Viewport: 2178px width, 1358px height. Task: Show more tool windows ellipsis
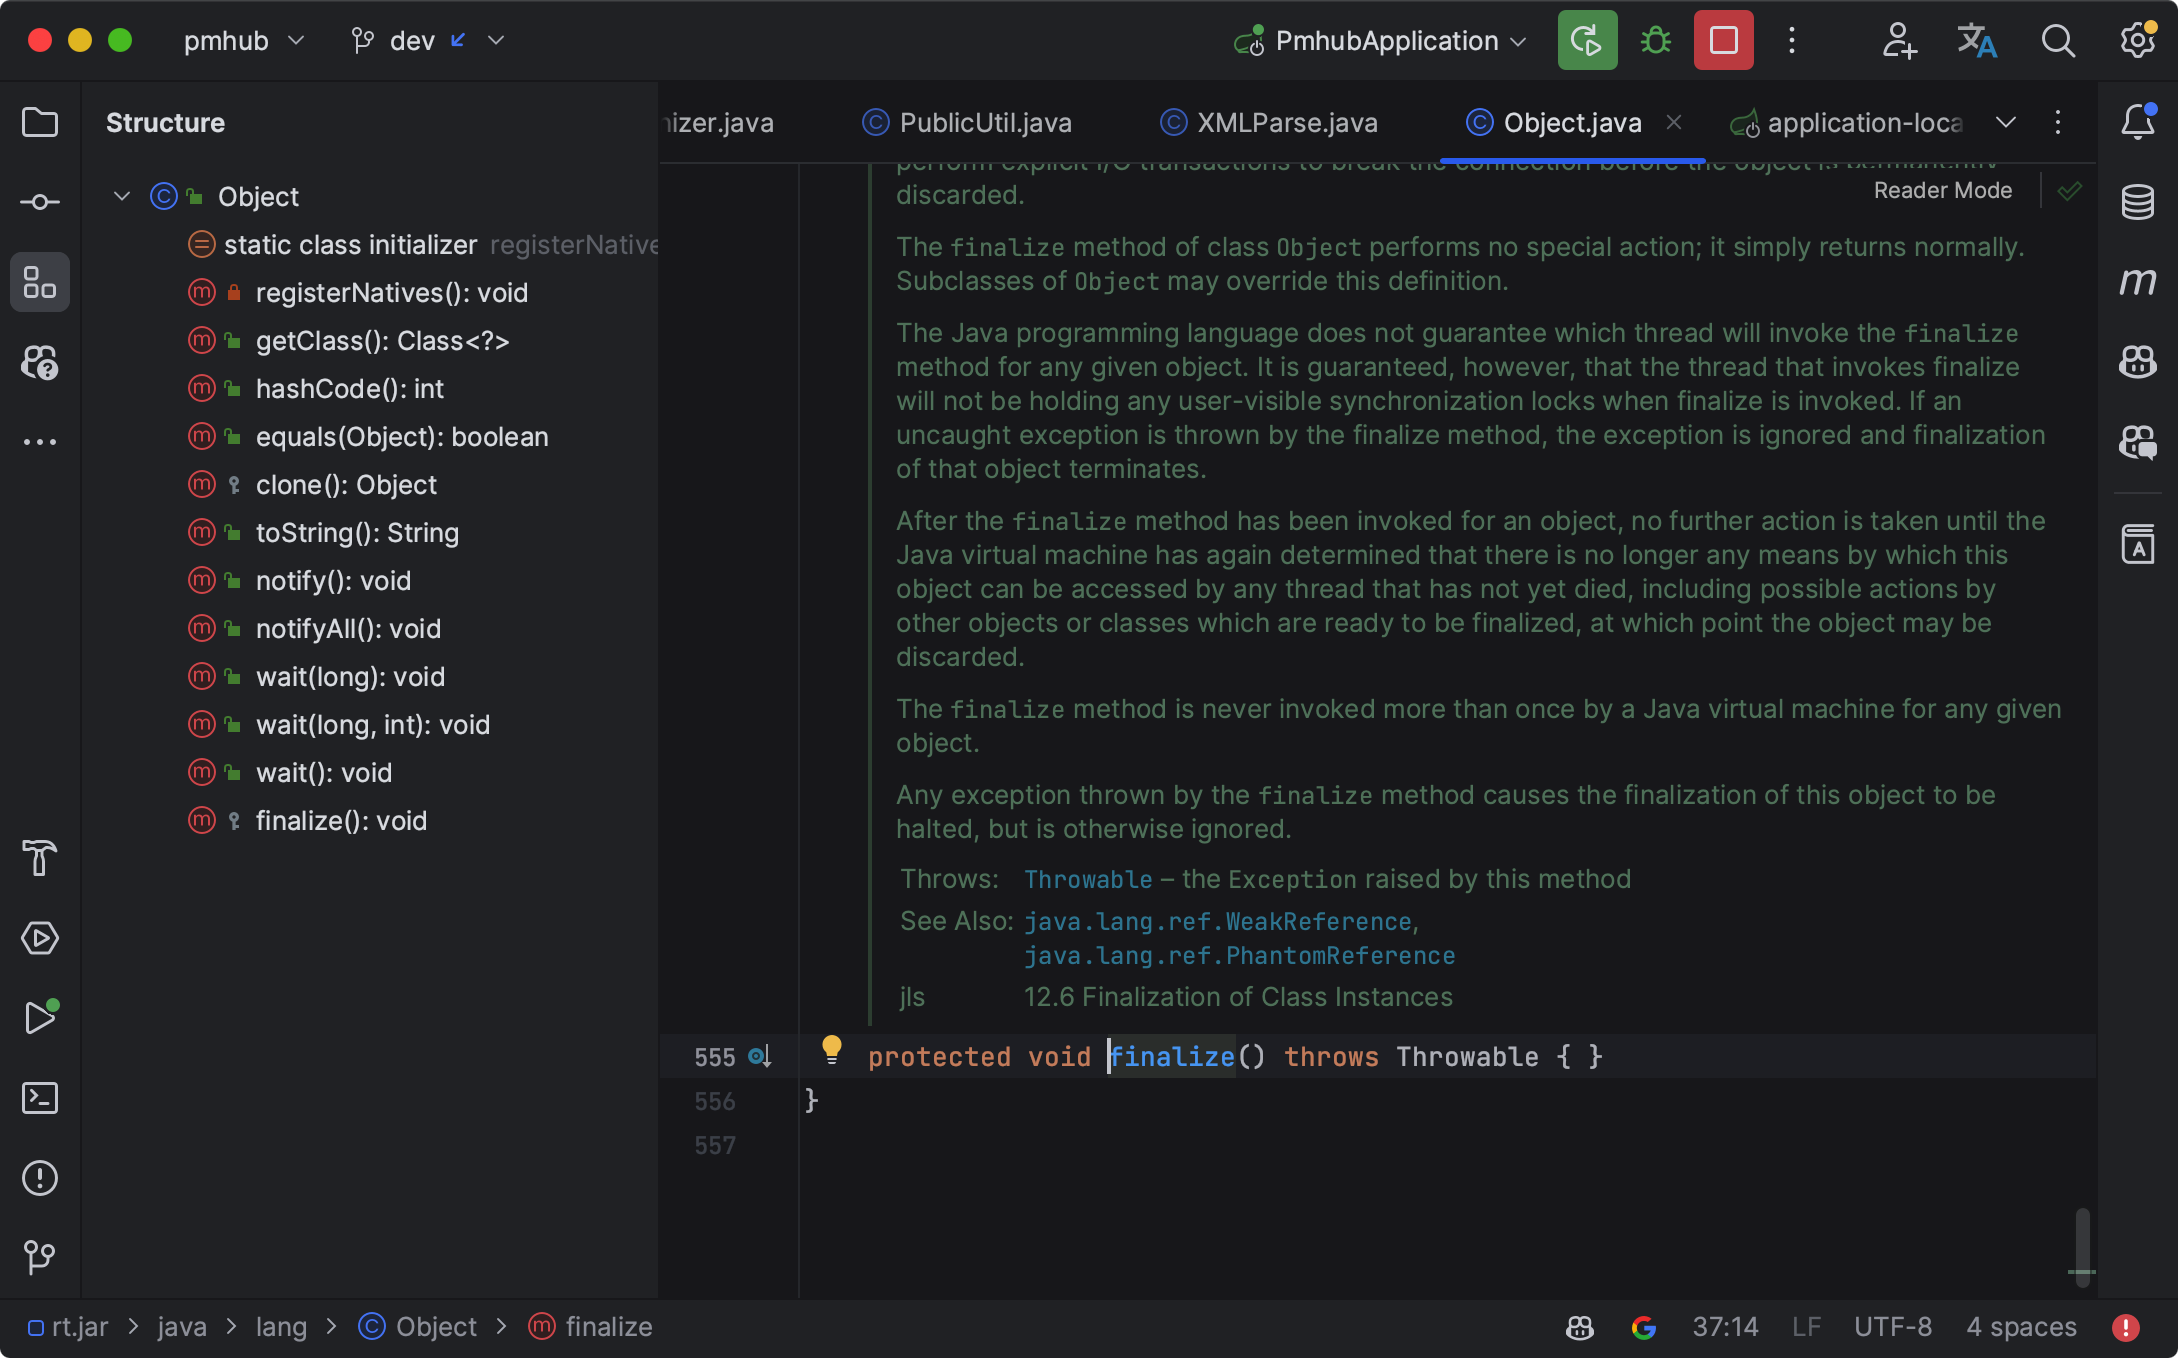40,442
